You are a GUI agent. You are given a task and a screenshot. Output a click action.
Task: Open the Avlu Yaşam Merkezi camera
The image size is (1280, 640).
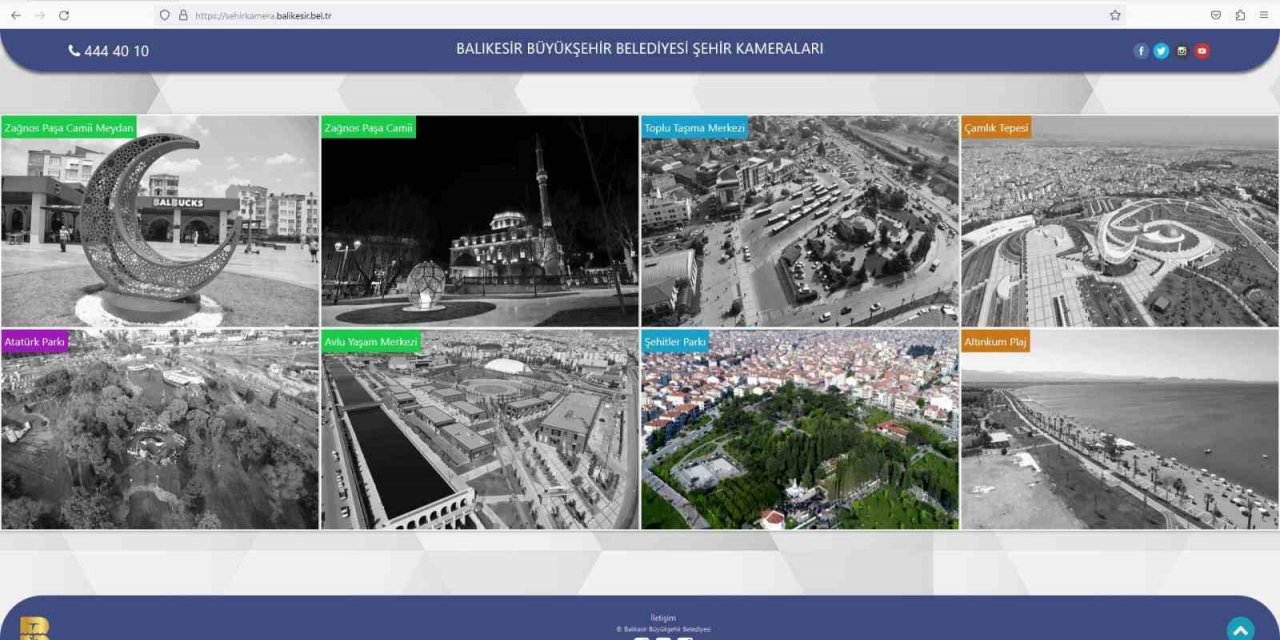[x=479, y=430]
